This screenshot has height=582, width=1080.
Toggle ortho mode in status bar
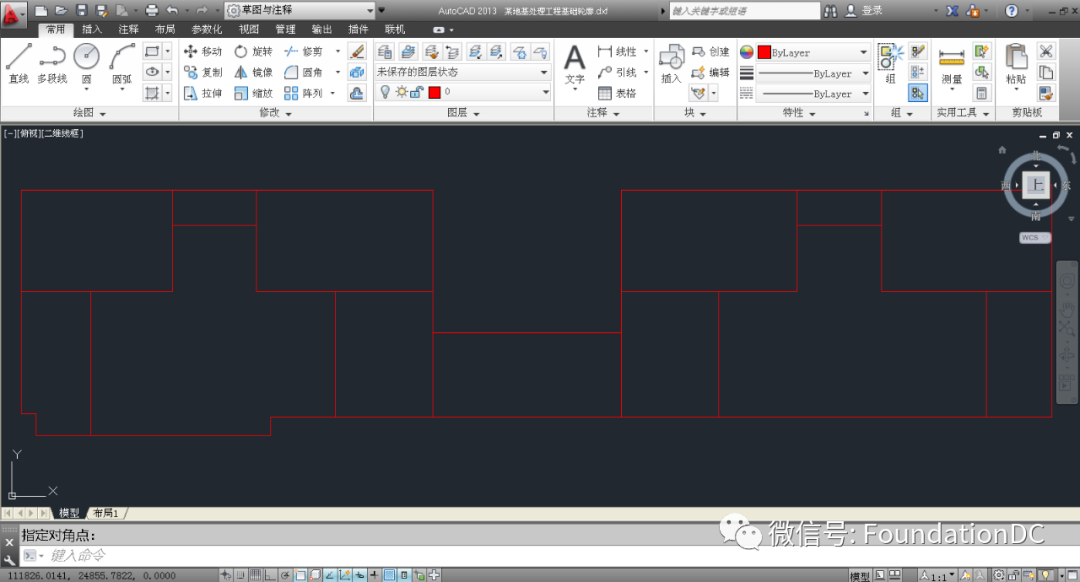pyautogui.click(x=270, y=575)
